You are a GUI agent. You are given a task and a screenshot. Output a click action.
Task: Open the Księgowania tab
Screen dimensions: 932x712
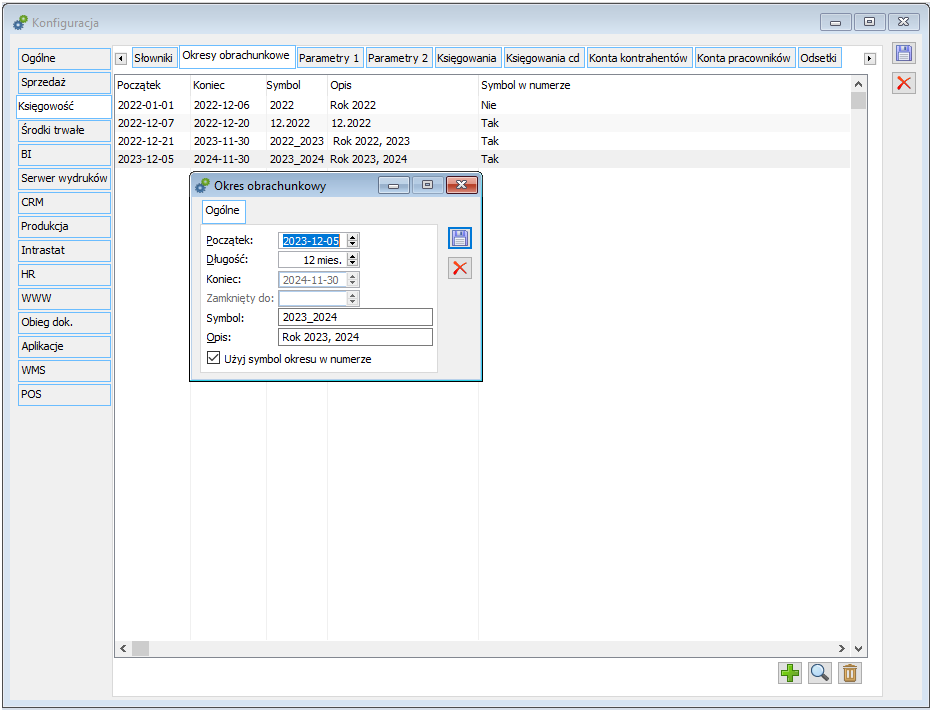point(467,58)
